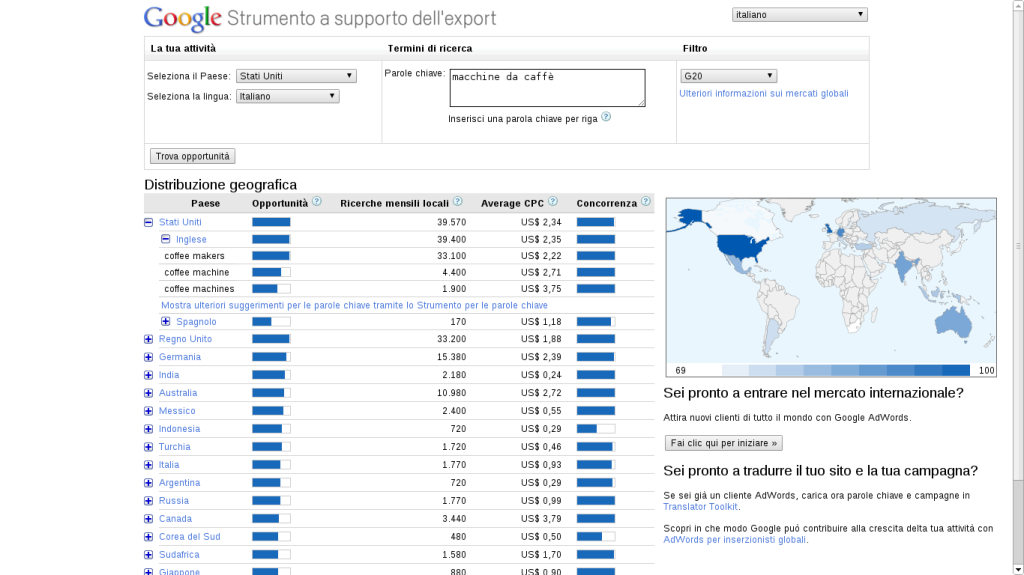Image resolution: width=1024 pixels, height=575 pixels.
Task: Click the Turchia country link
Action: (x=174, y=447)
